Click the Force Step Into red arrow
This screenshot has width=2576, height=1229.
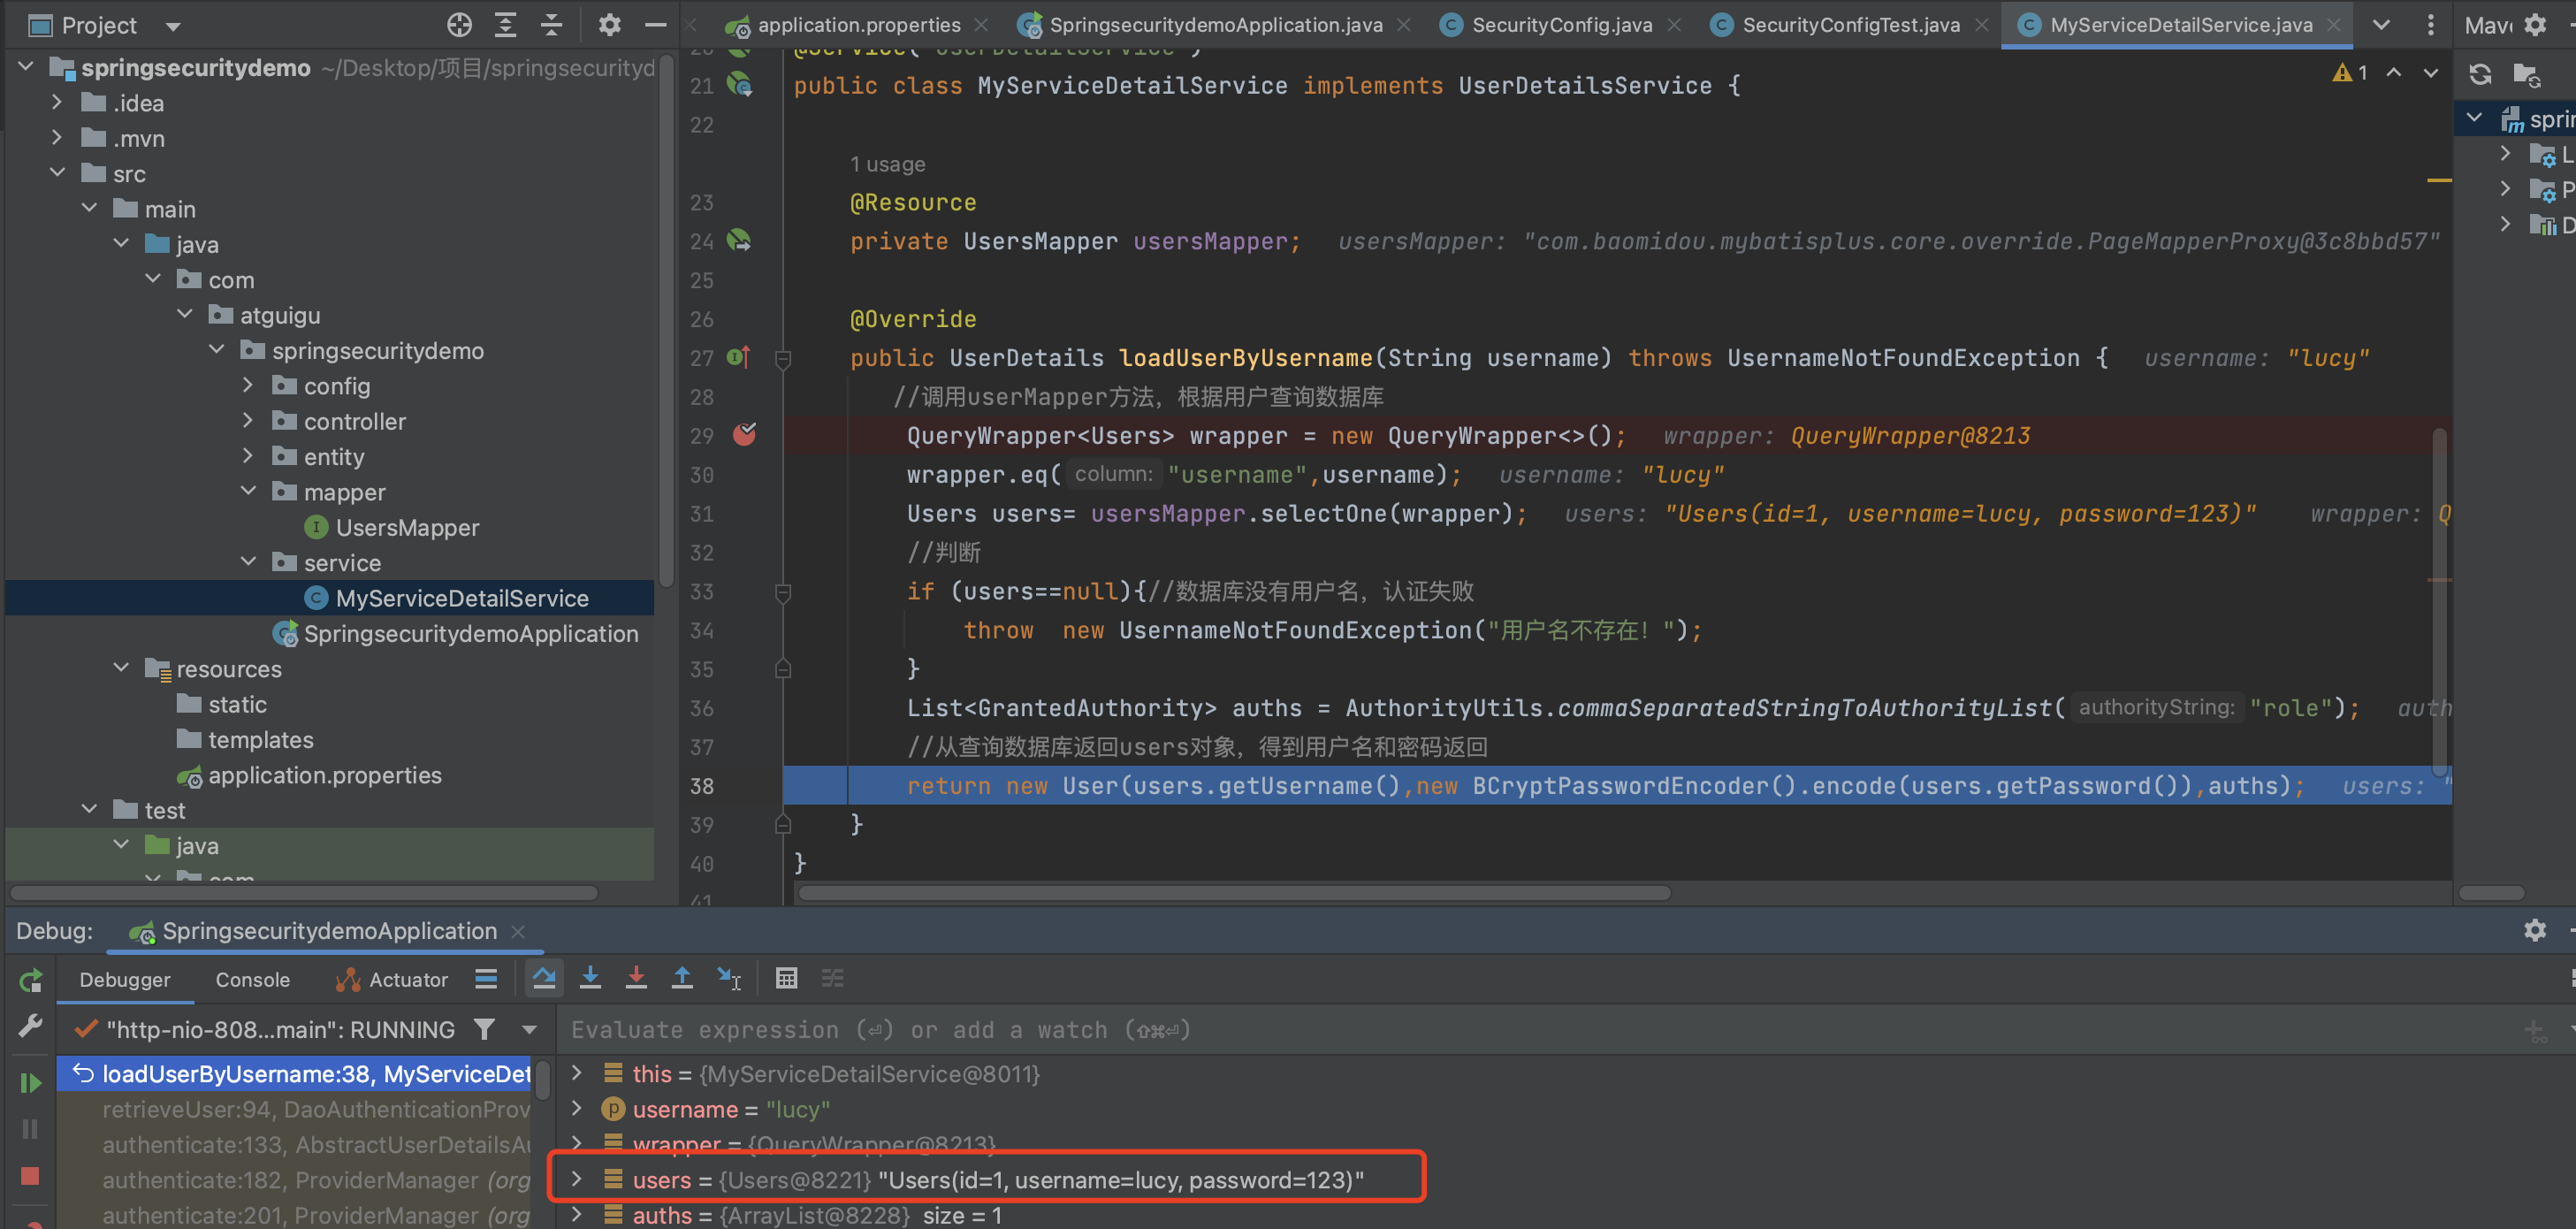pyautogui.click(x=636, y=978)
